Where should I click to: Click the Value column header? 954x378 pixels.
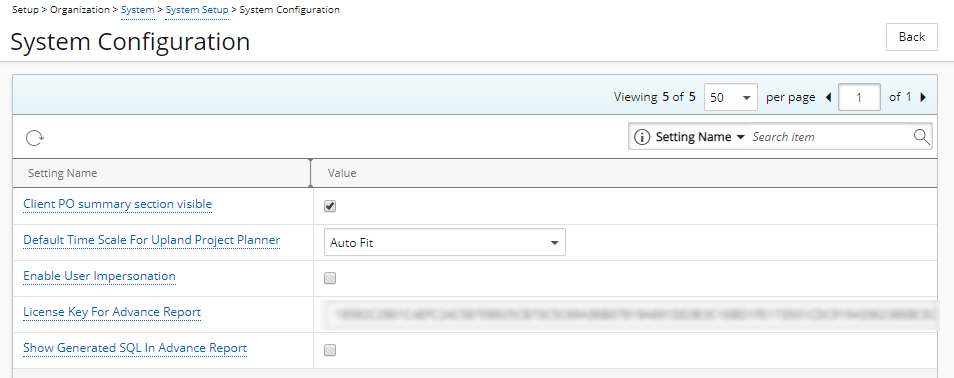point(342,173)
